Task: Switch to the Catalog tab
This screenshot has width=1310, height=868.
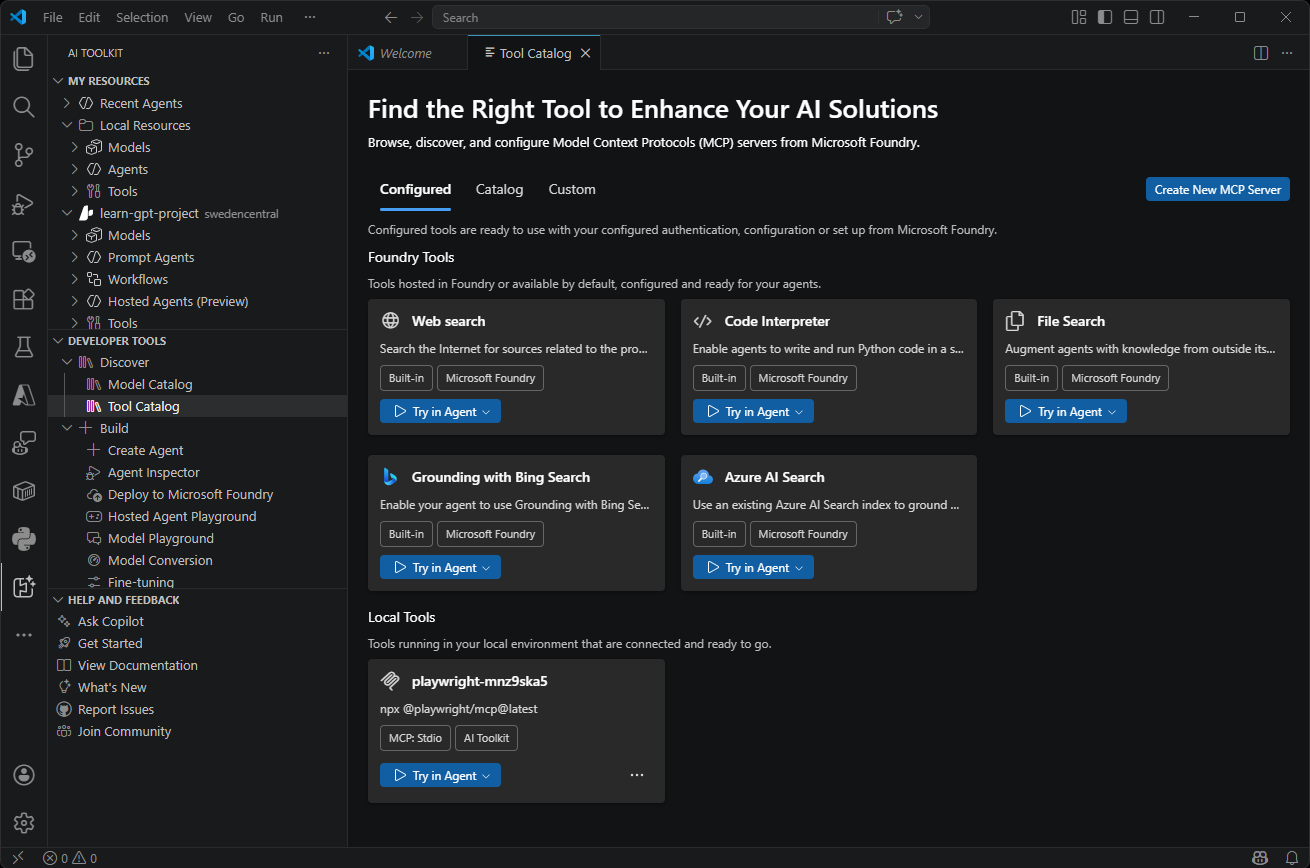Action: point(499,189)
